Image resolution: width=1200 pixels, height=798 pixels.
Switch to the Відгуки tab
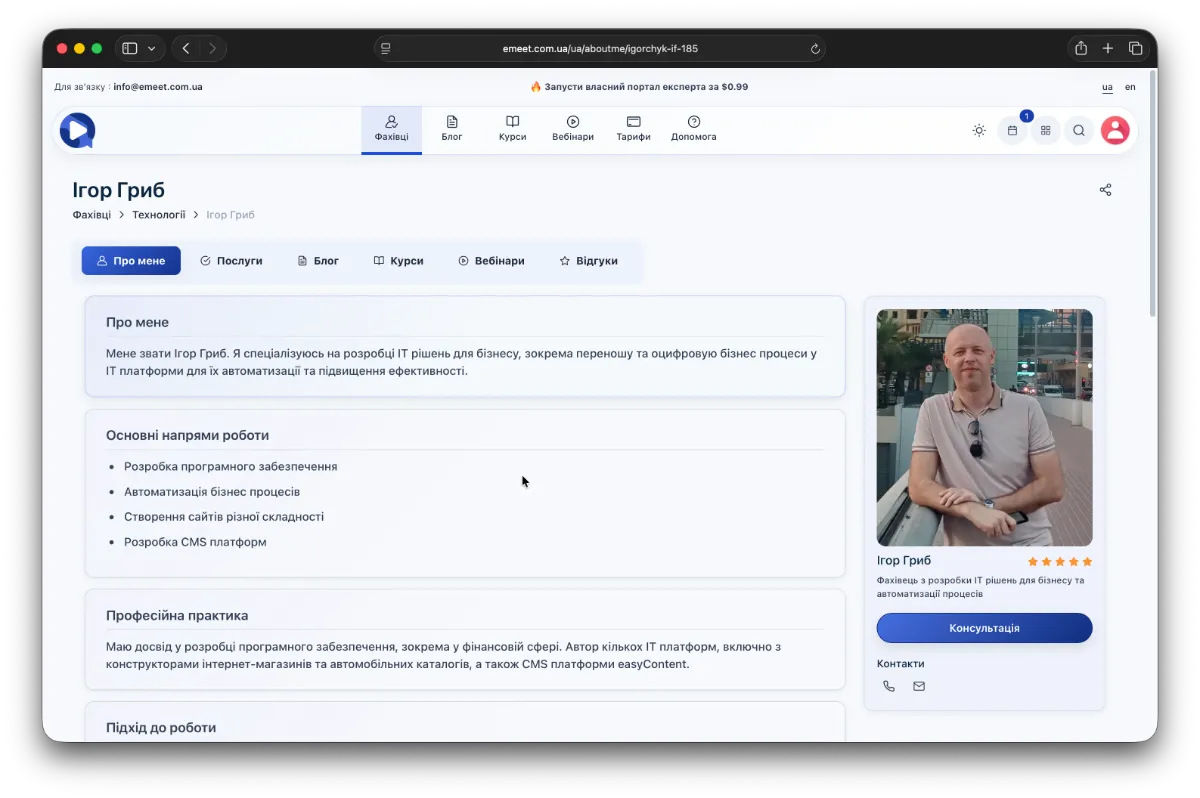click(x=588, y=261)
